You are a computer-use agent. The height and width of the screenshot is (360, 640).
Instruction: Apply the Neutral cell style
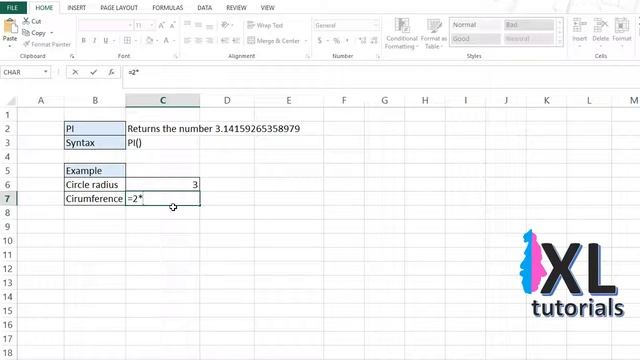(529, 39)
